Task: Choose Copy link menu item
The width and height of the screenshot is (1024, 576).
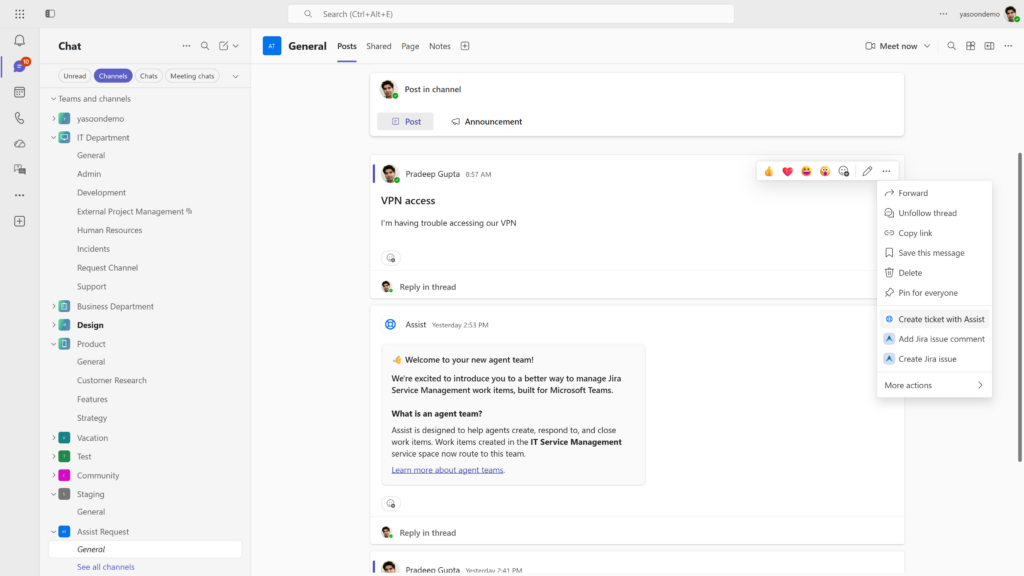Action: 934,233
